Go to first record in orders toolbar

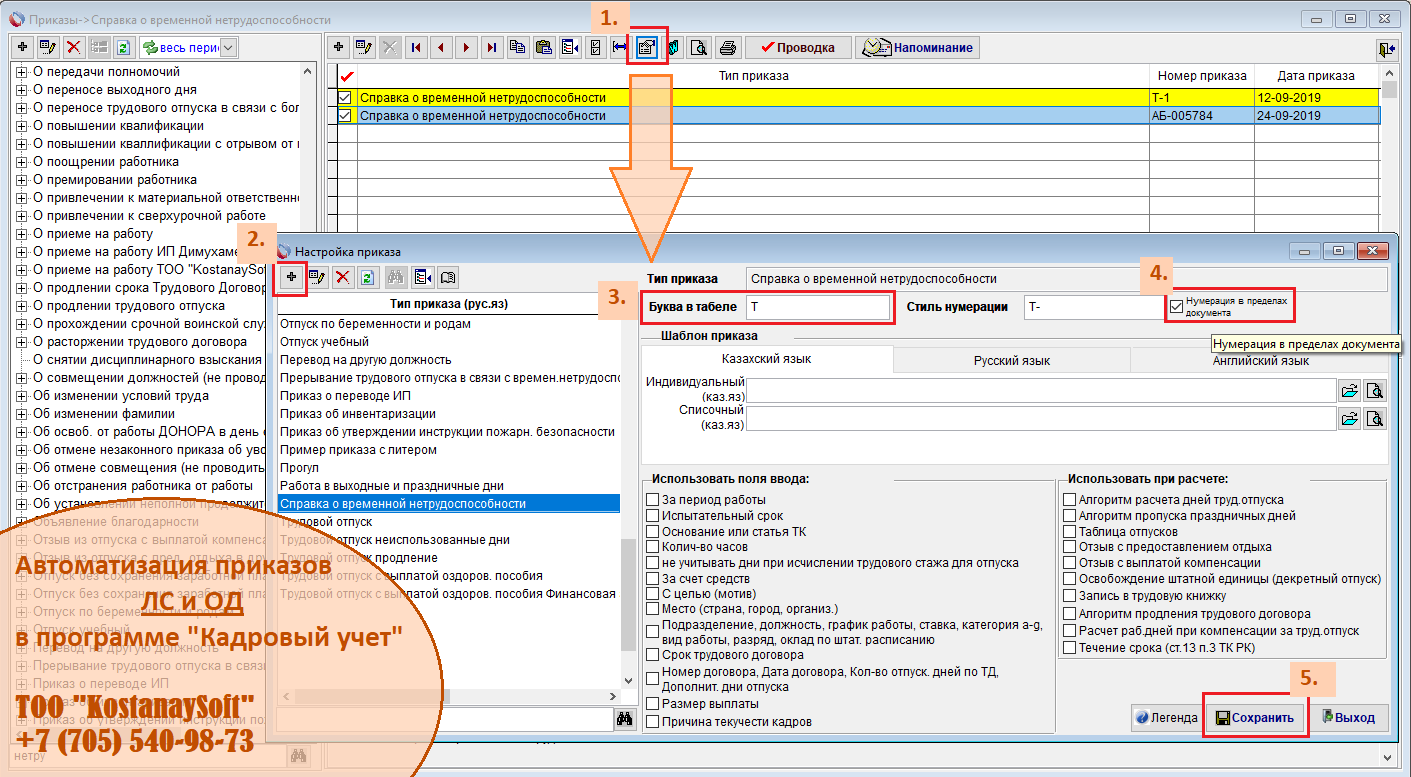(415, 47)
